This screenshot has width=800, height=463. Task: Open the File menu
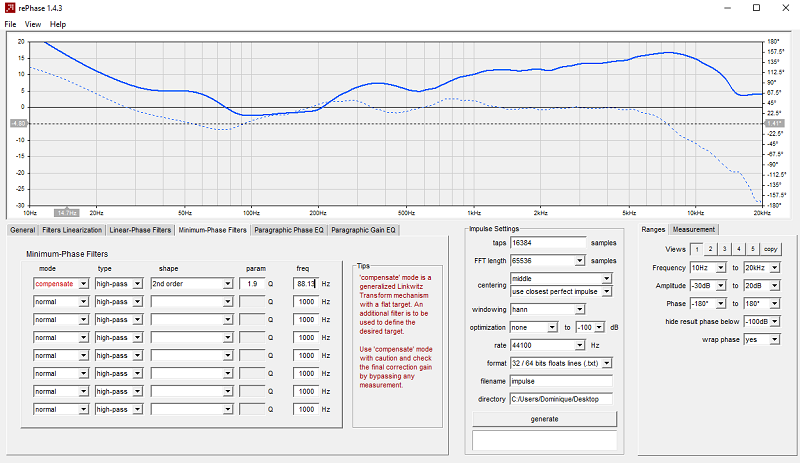10,24
